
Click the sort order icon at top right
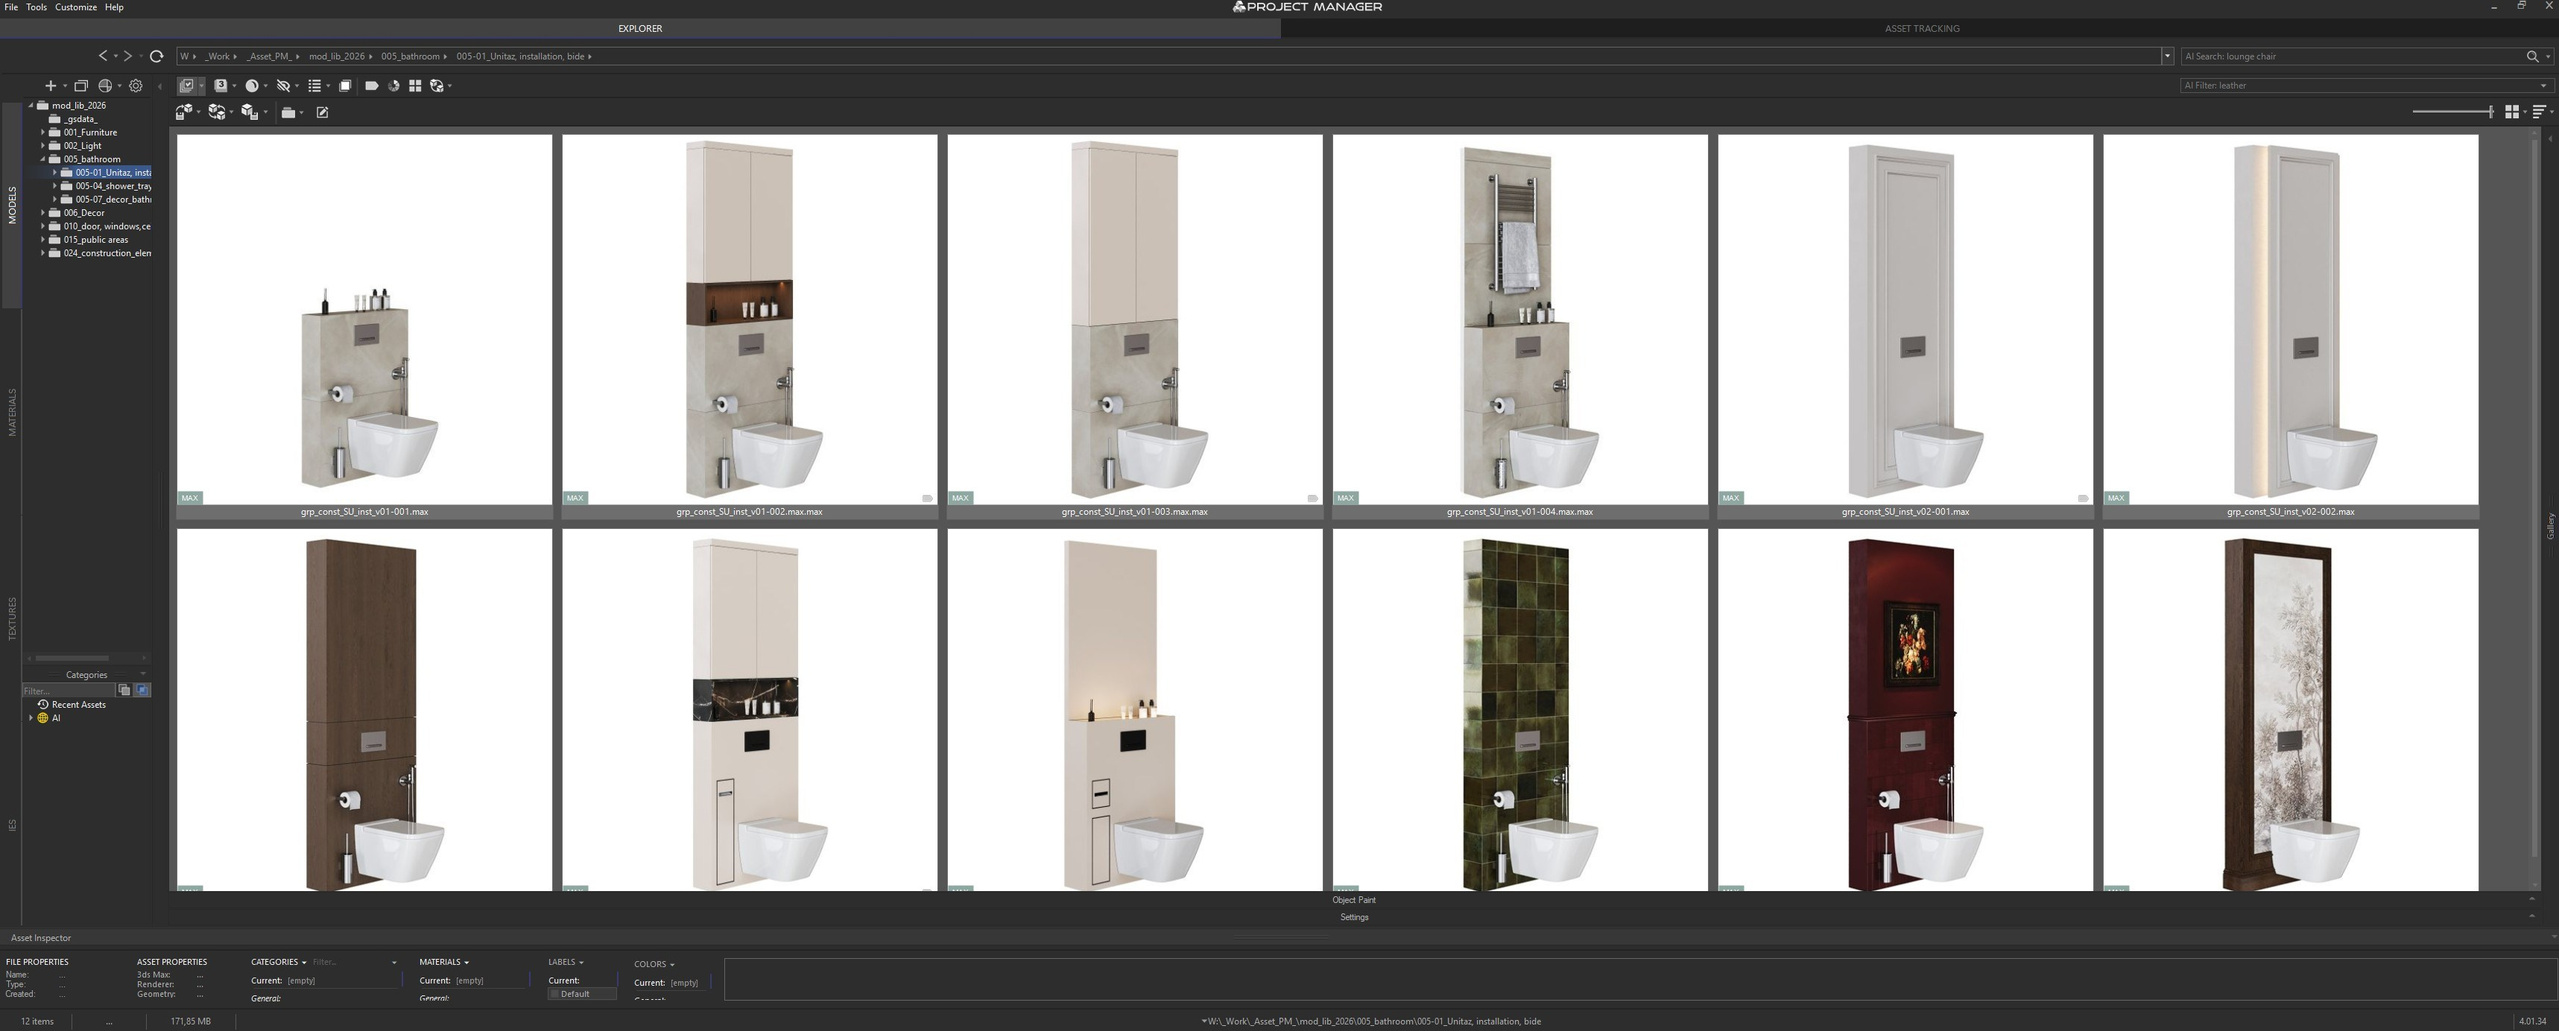(x=2539, y=112)
